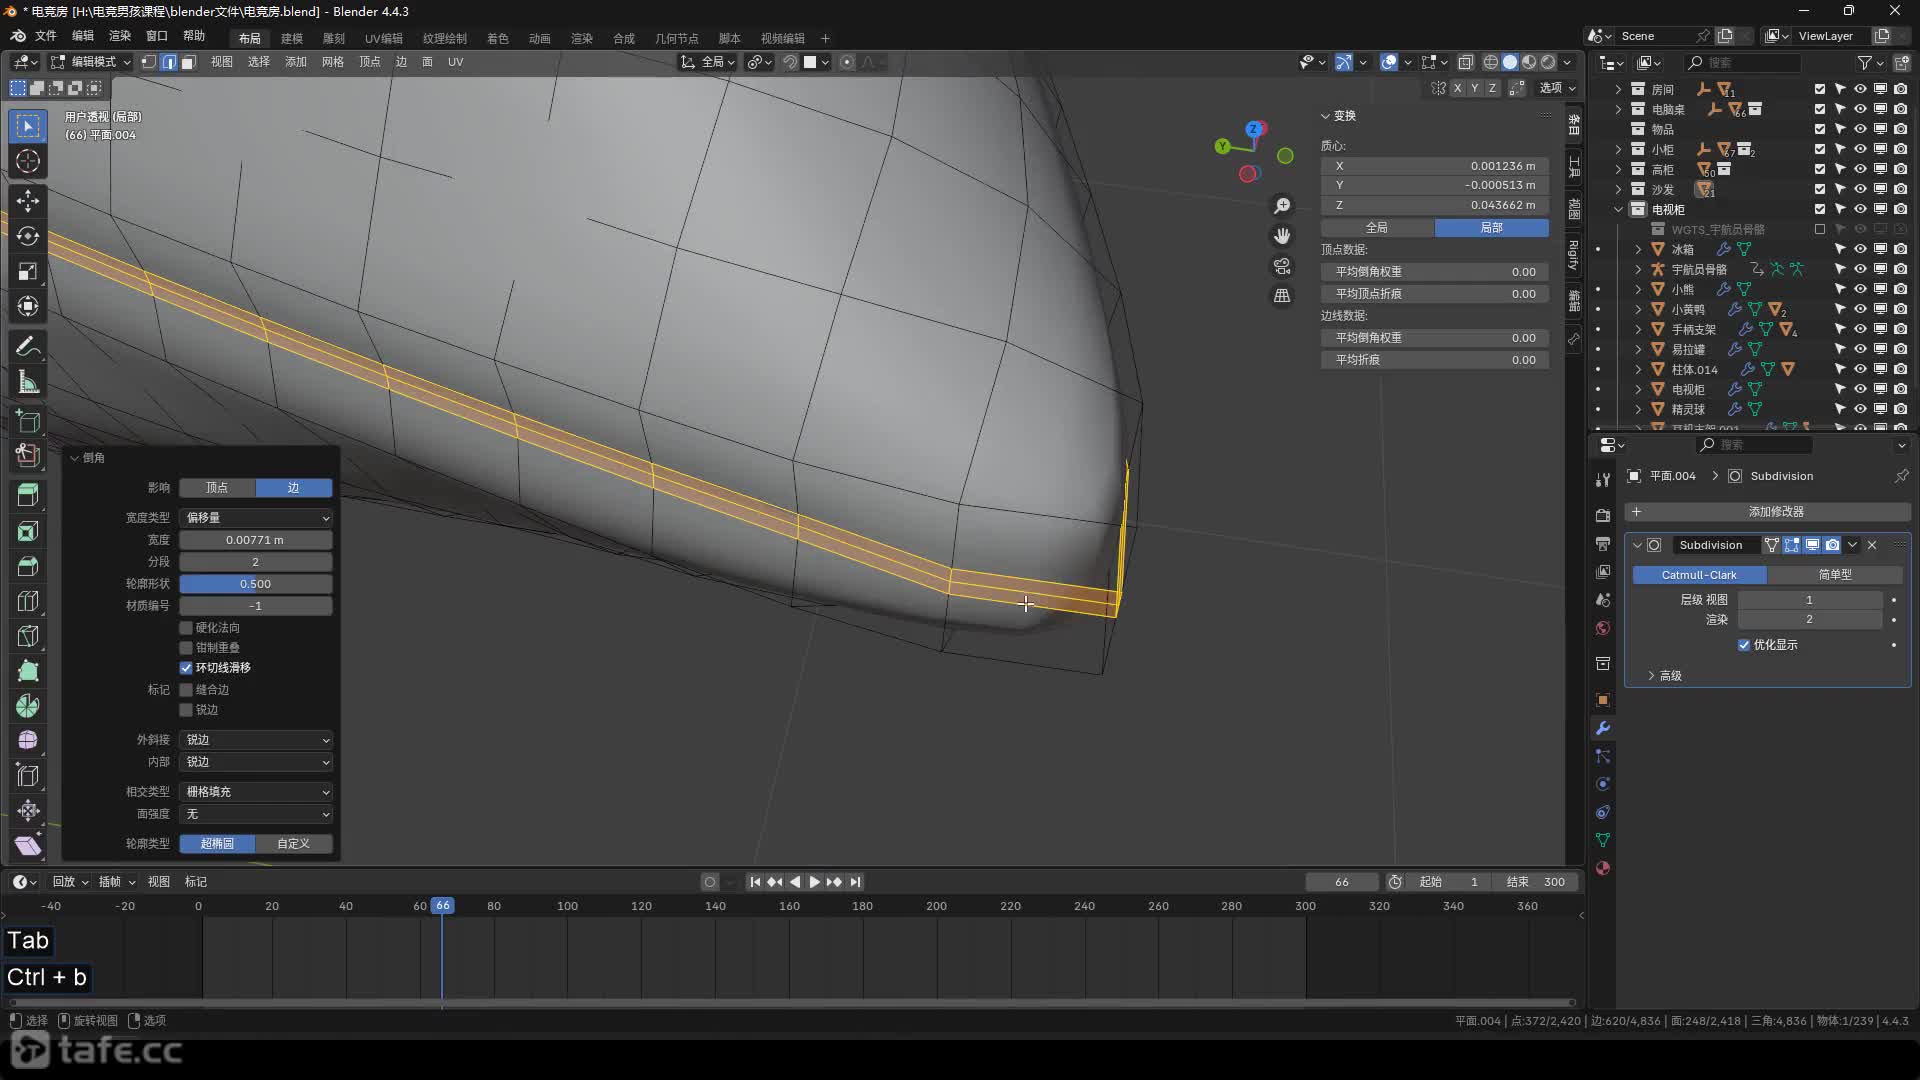This screenshot has width=1920, height=1080.
Task: Click the zoom view magnifier icon
Action: click(x=1282, y=206)
